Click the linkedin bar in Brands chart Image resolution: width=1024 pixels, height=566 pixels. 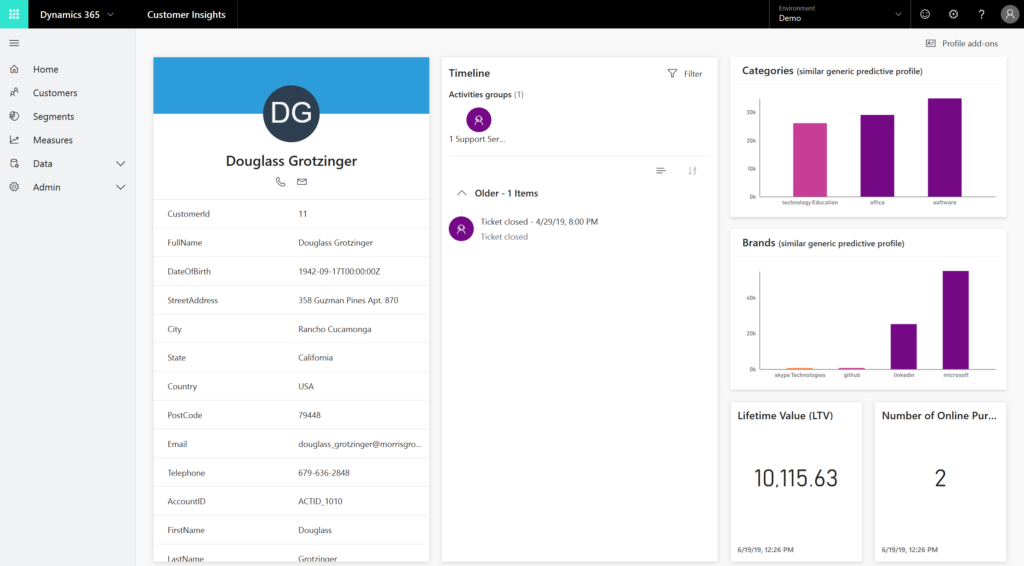point(903,347)
